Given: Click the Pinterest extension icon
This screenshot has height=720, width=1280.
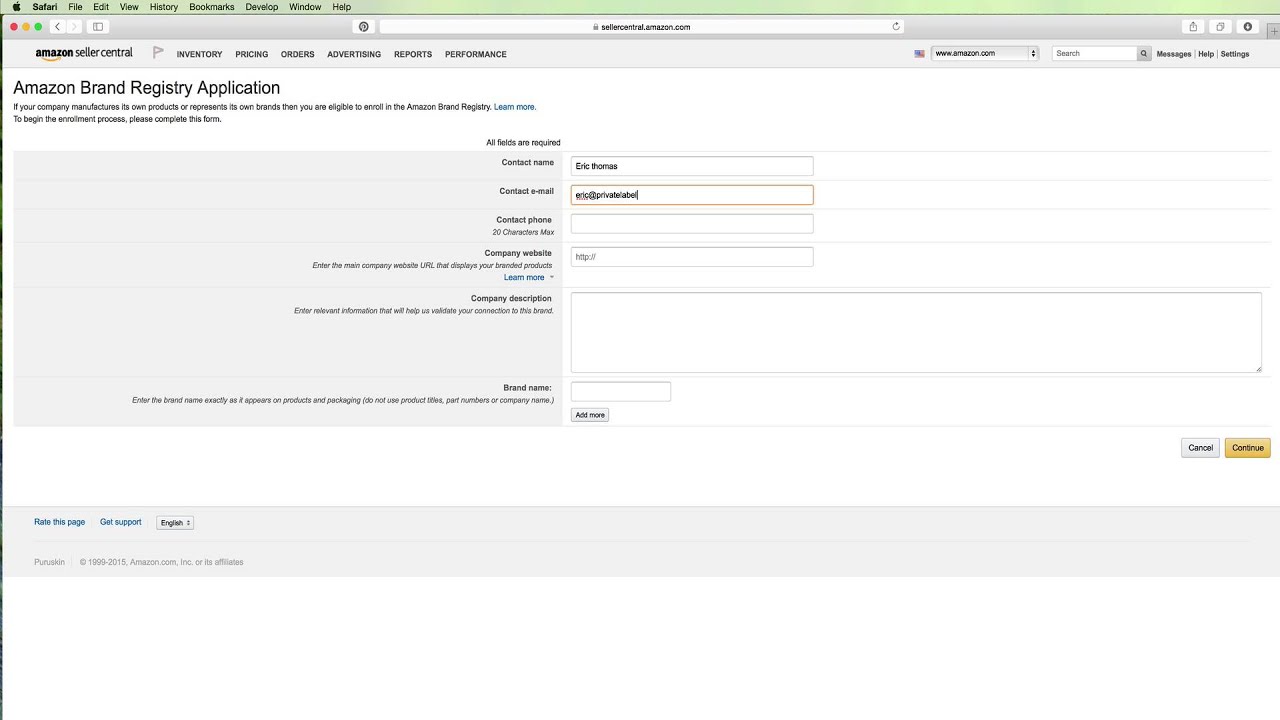Looking at the screenshot, I should point(364,27).
